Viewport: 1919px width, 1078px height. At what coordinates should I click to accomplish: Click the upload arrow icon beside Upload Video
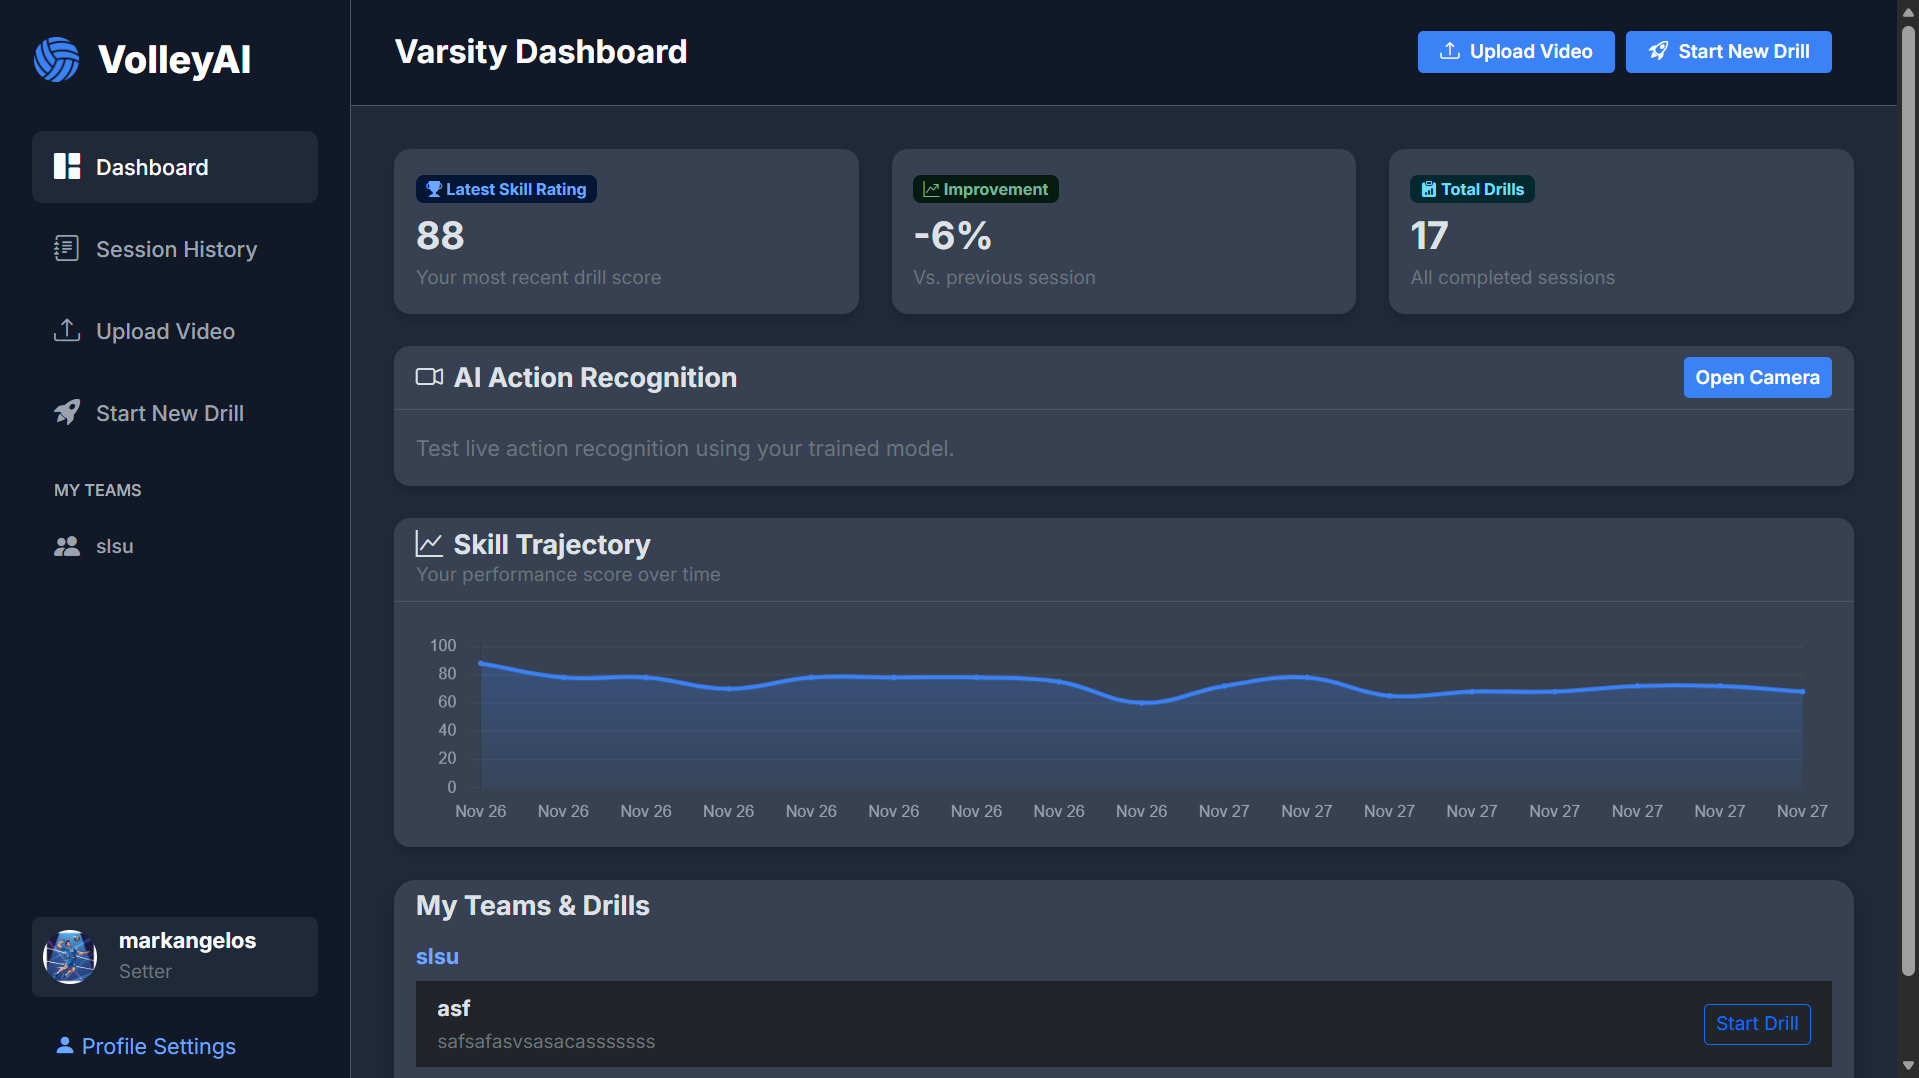click(x=66, y=330)
